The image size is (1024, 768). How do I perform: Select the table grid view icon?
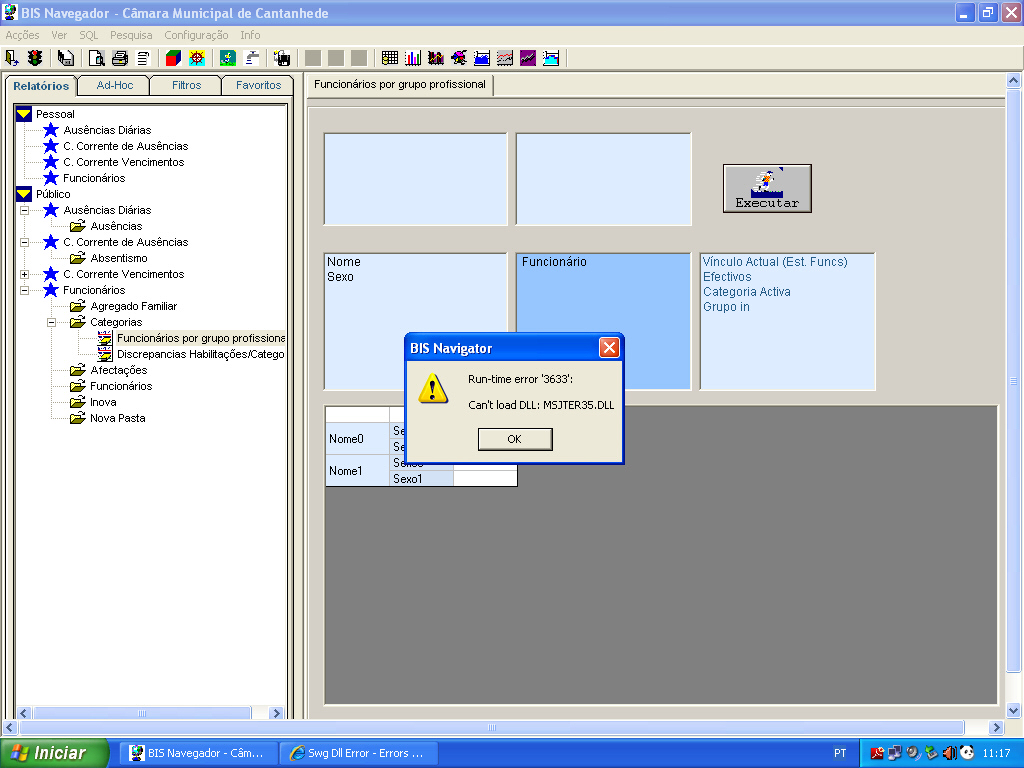point(390,58)
